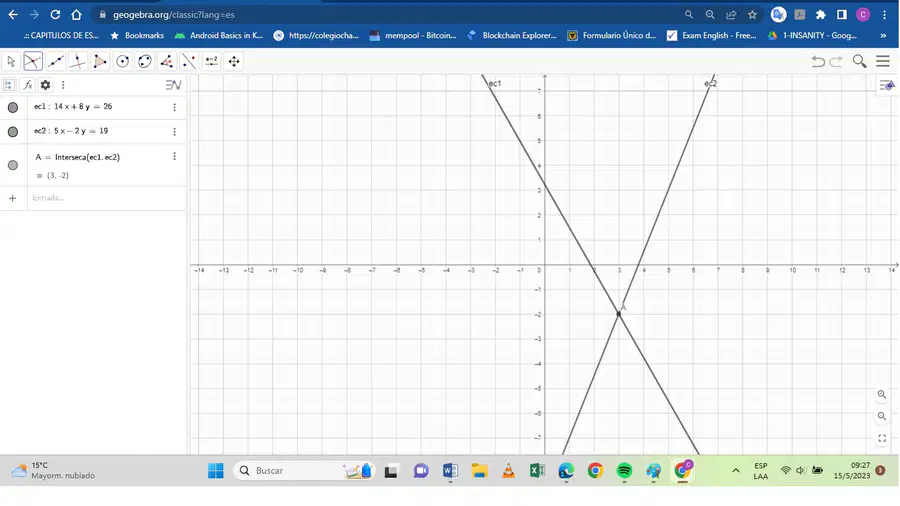Click the ec2: 5x − 2y = 19 equation

(71, 131)
